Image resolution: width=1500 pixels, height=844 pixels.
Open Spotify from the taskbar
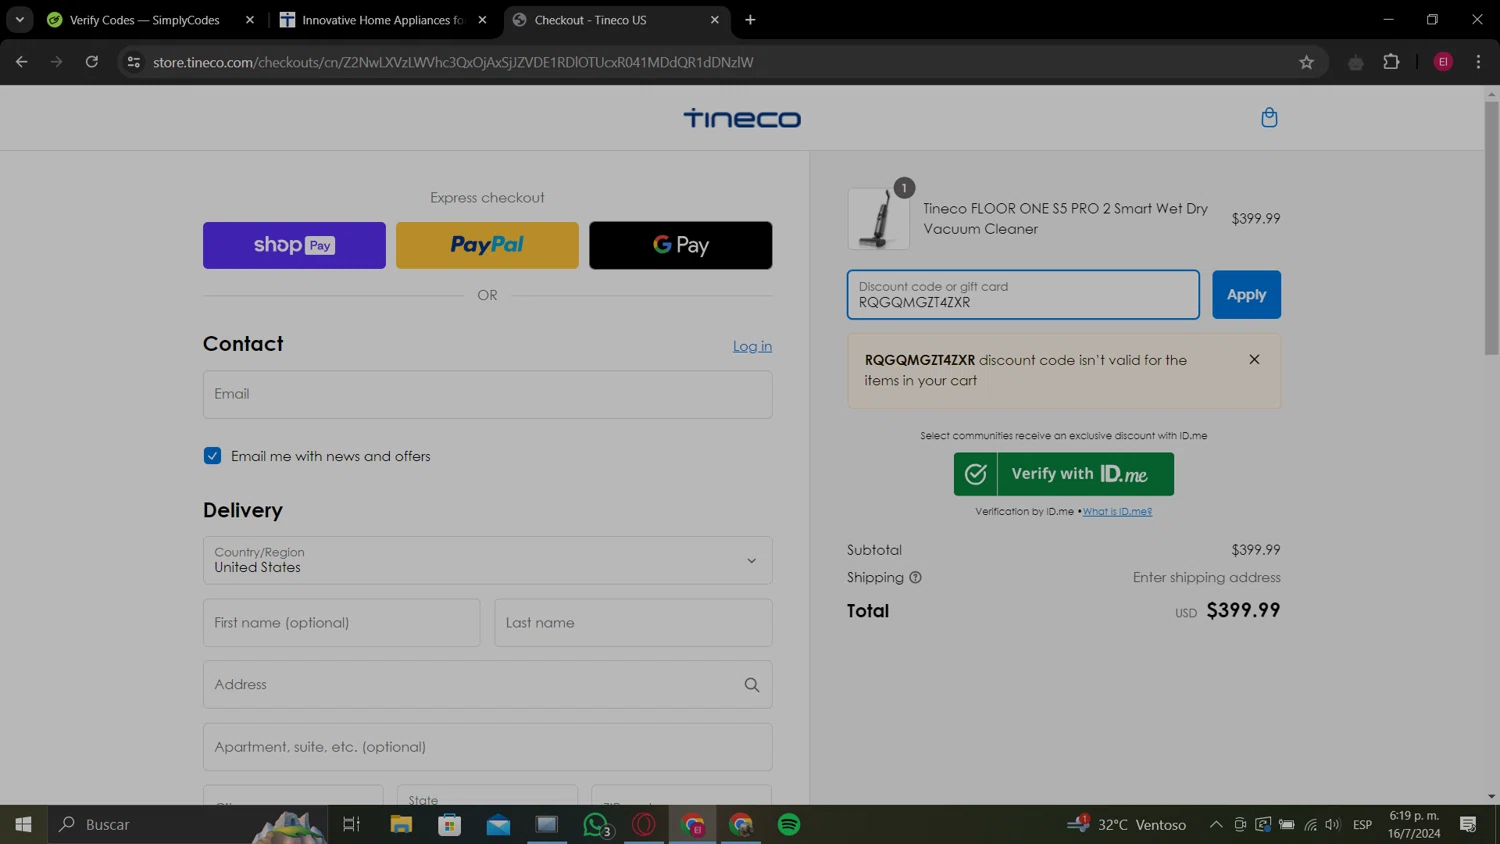pyautogui.click(x=789, y=825)
